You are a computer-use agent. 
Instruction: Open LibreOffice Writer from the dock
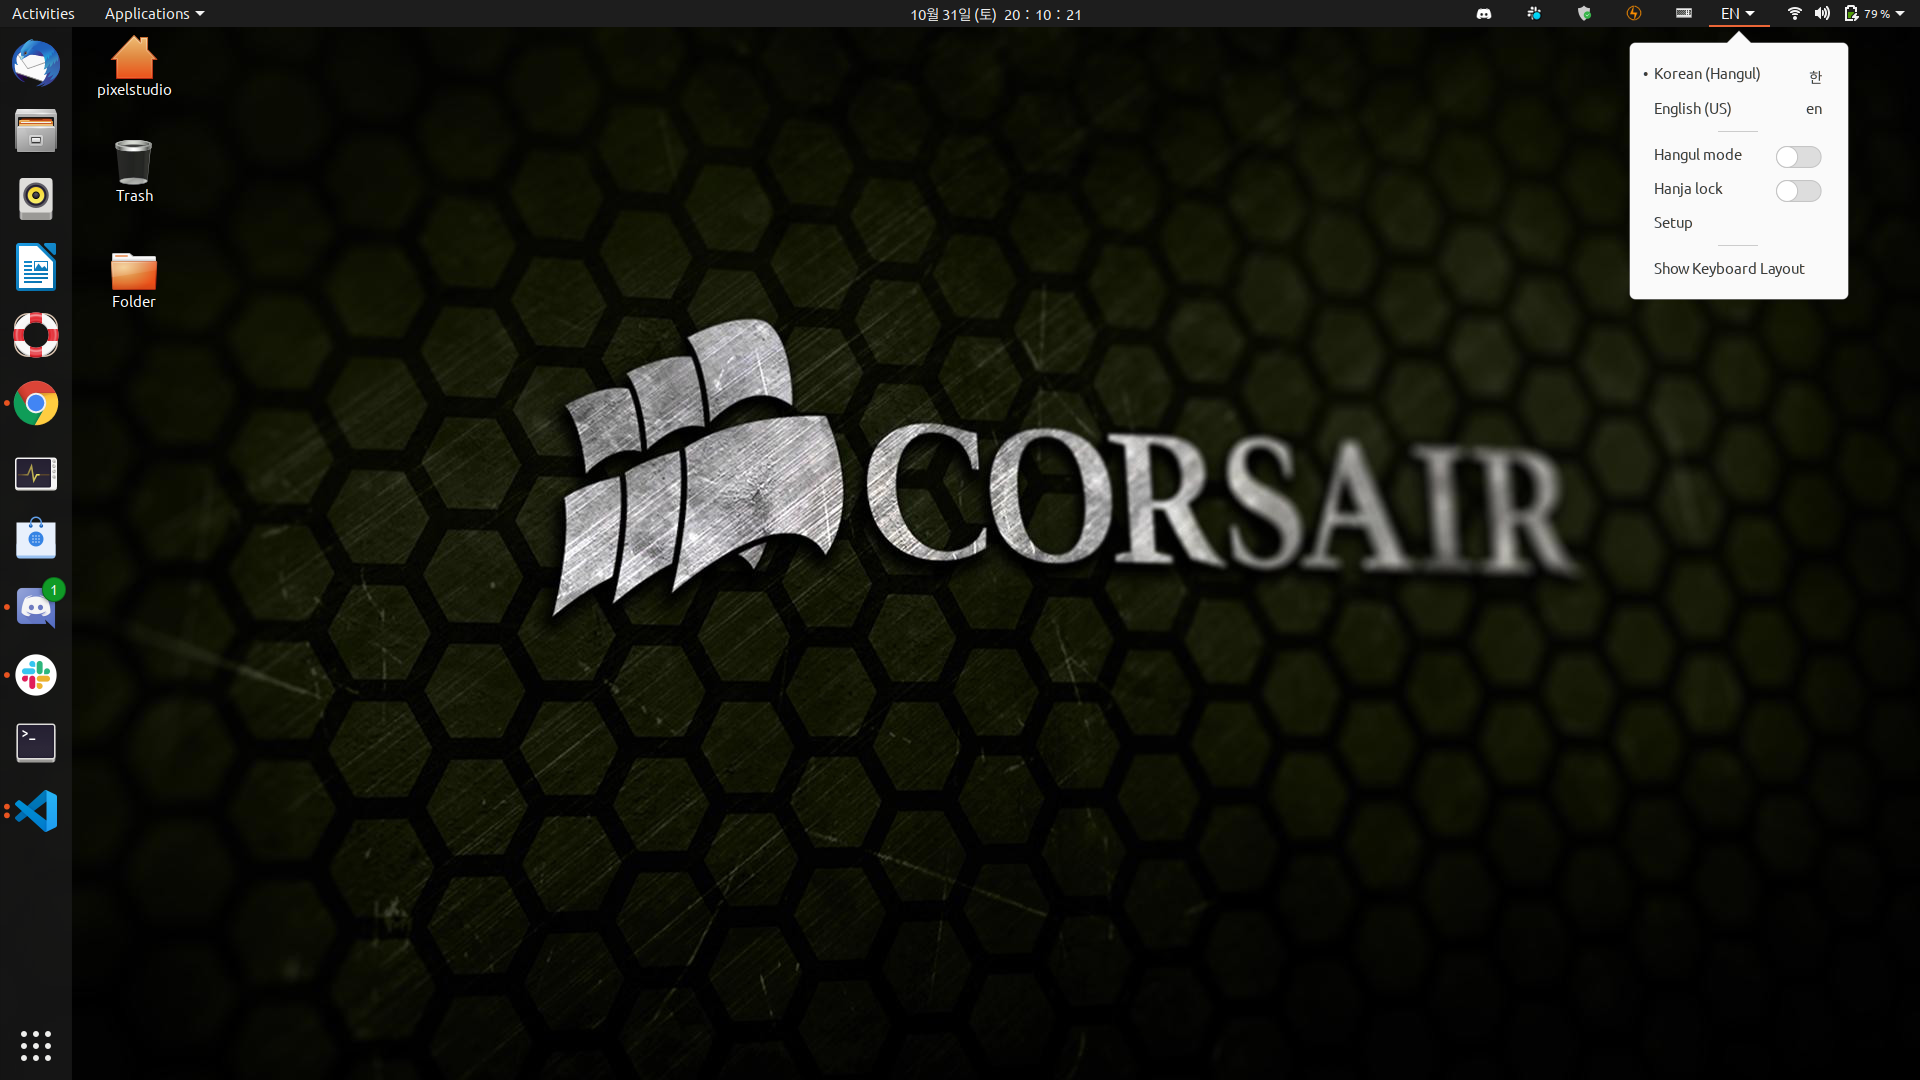36,267
